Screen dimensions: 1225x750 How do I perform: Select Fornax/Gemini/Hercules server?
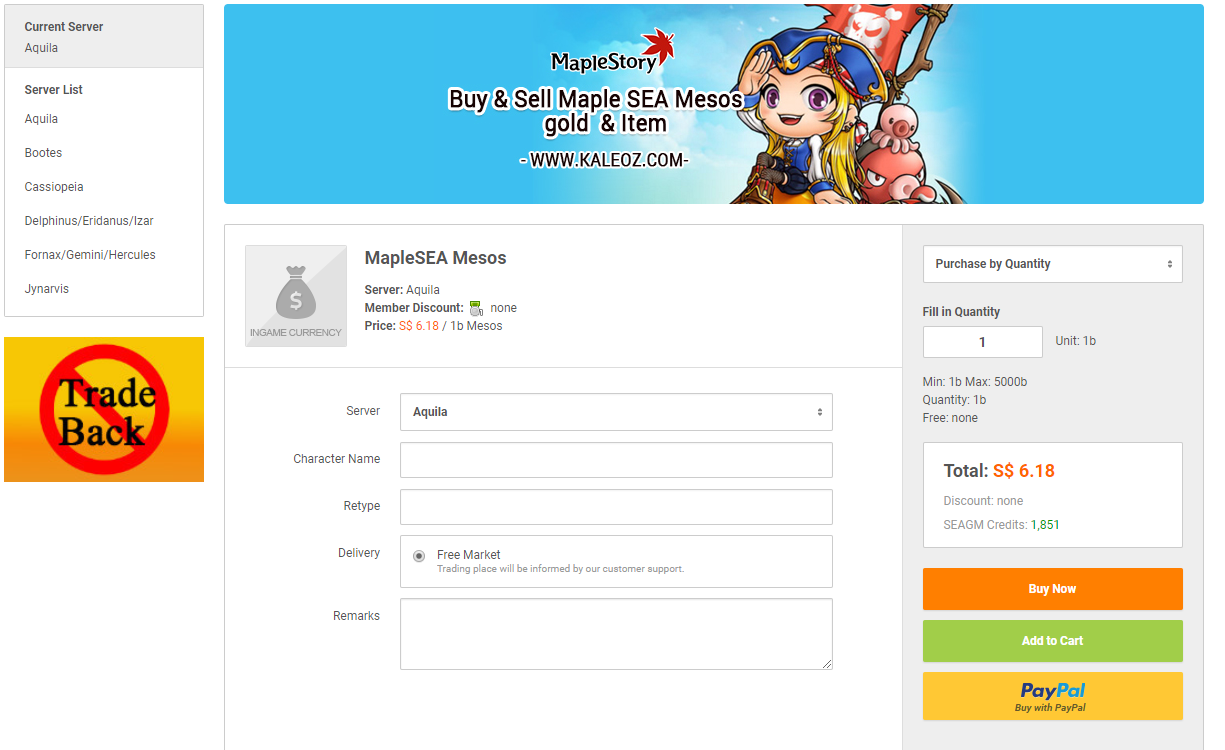pos(90,255)
